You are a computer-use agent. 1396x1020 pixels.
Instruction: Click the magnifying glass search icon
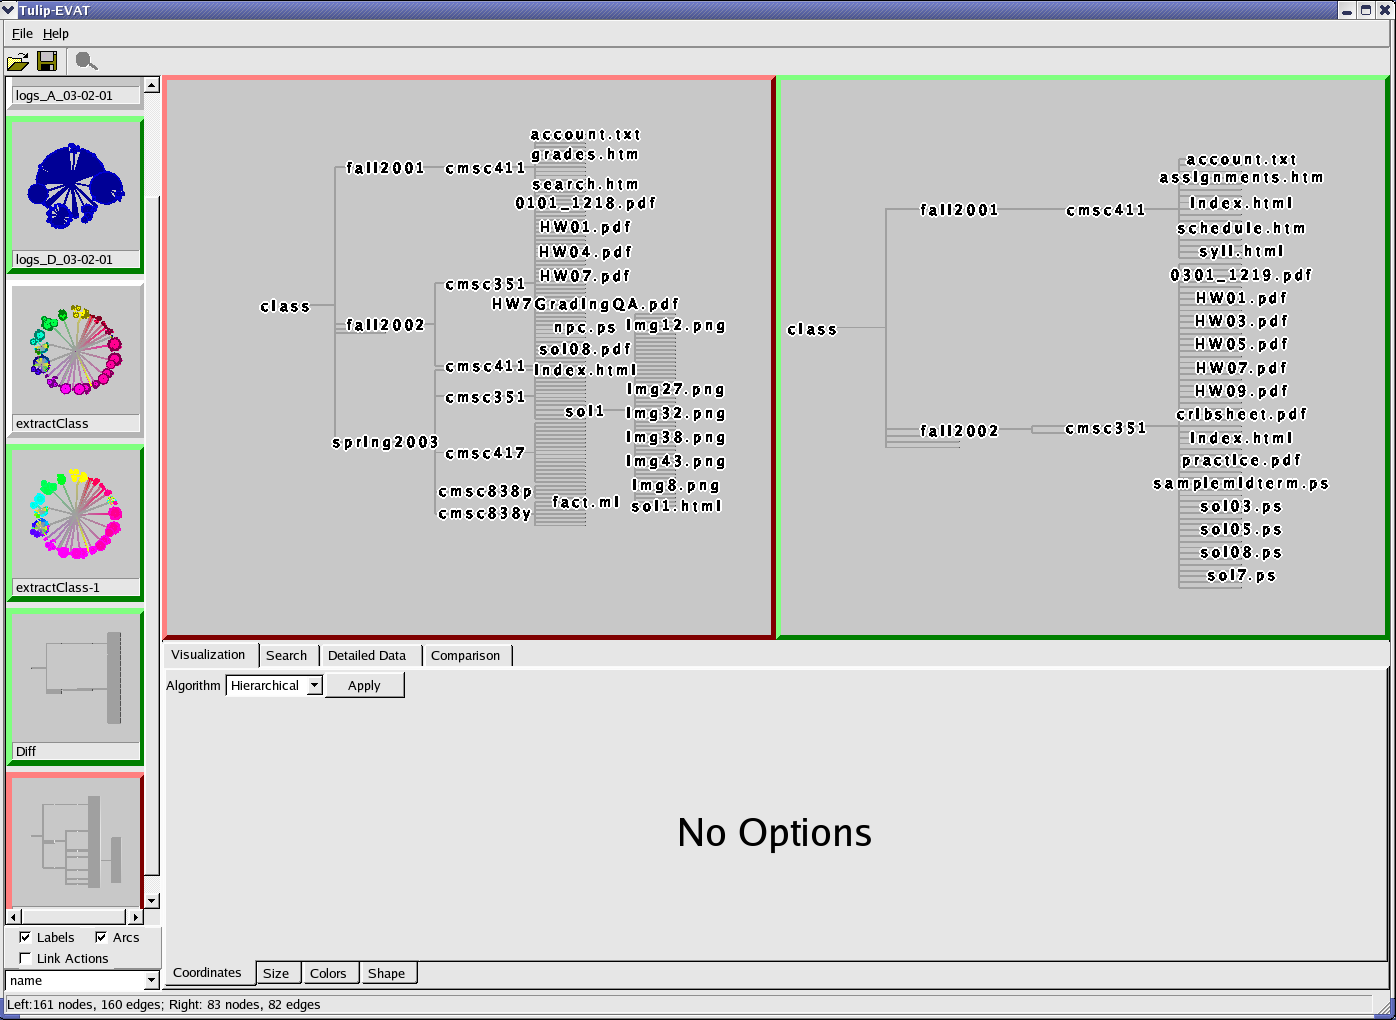86,61
